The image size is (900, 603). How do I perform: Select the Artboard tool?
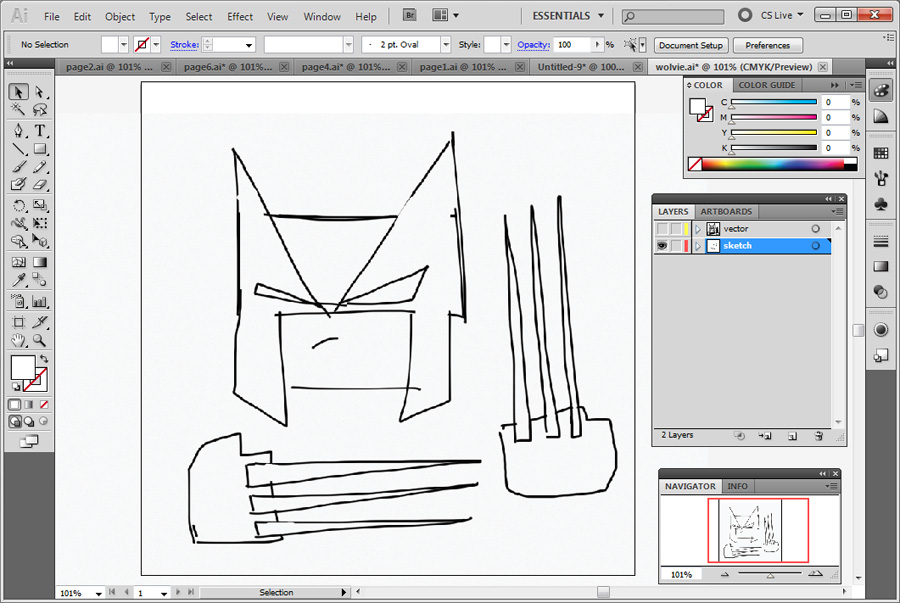pos(18,322)
